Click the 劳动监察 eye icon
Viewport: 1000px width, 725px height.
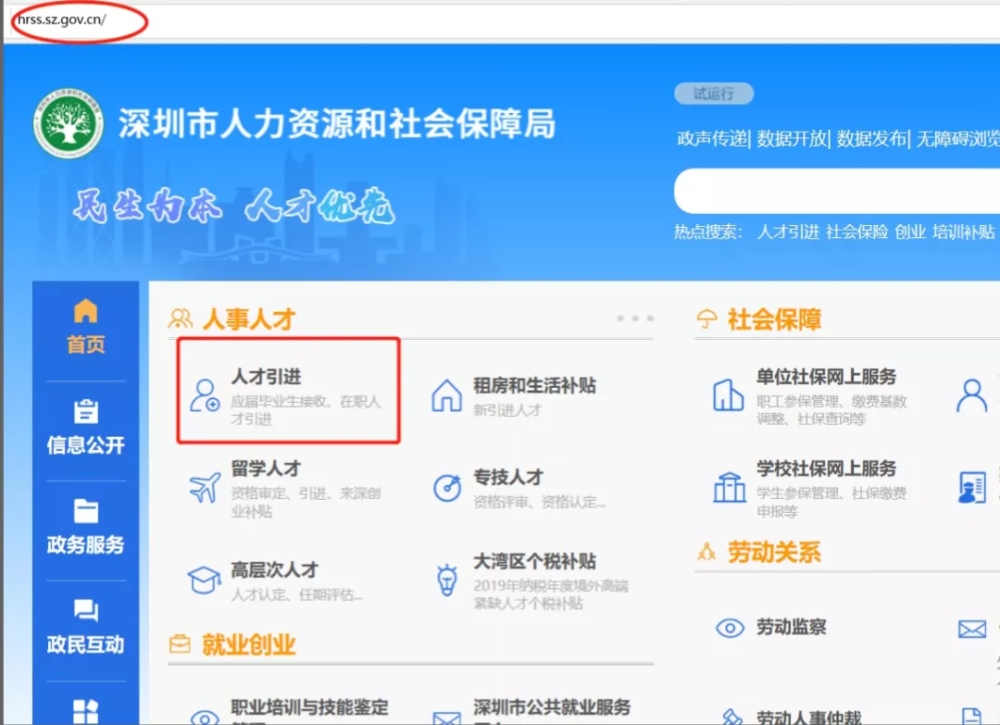730,628
